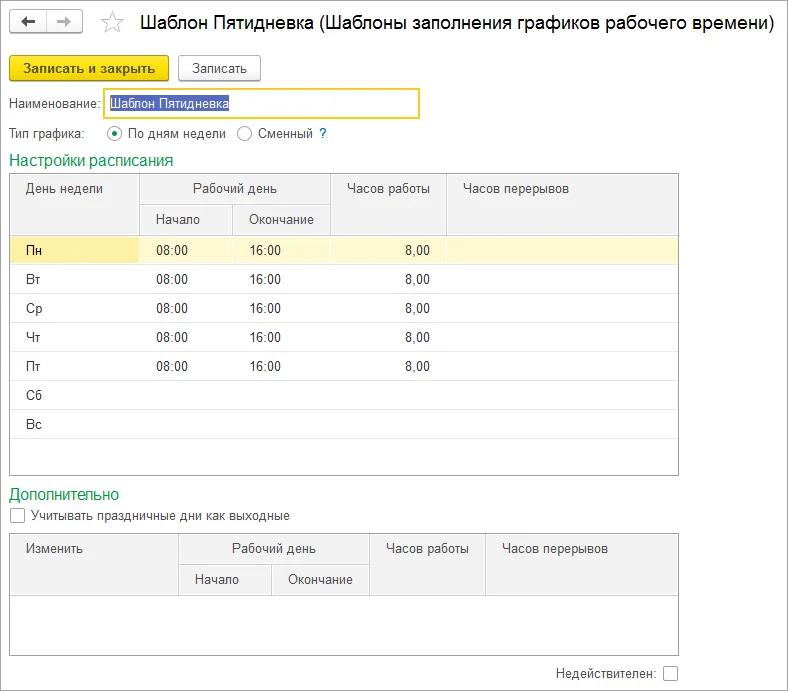
Task: Open help via the blue question mark
Action: tap(323, 133)
